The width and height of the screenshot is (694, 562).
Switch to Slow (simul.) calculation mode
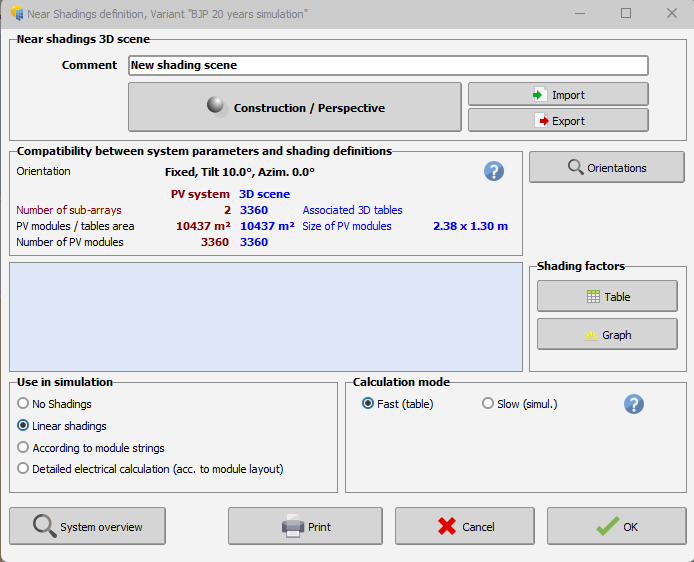pyautogui.click(x=488, y=404)
